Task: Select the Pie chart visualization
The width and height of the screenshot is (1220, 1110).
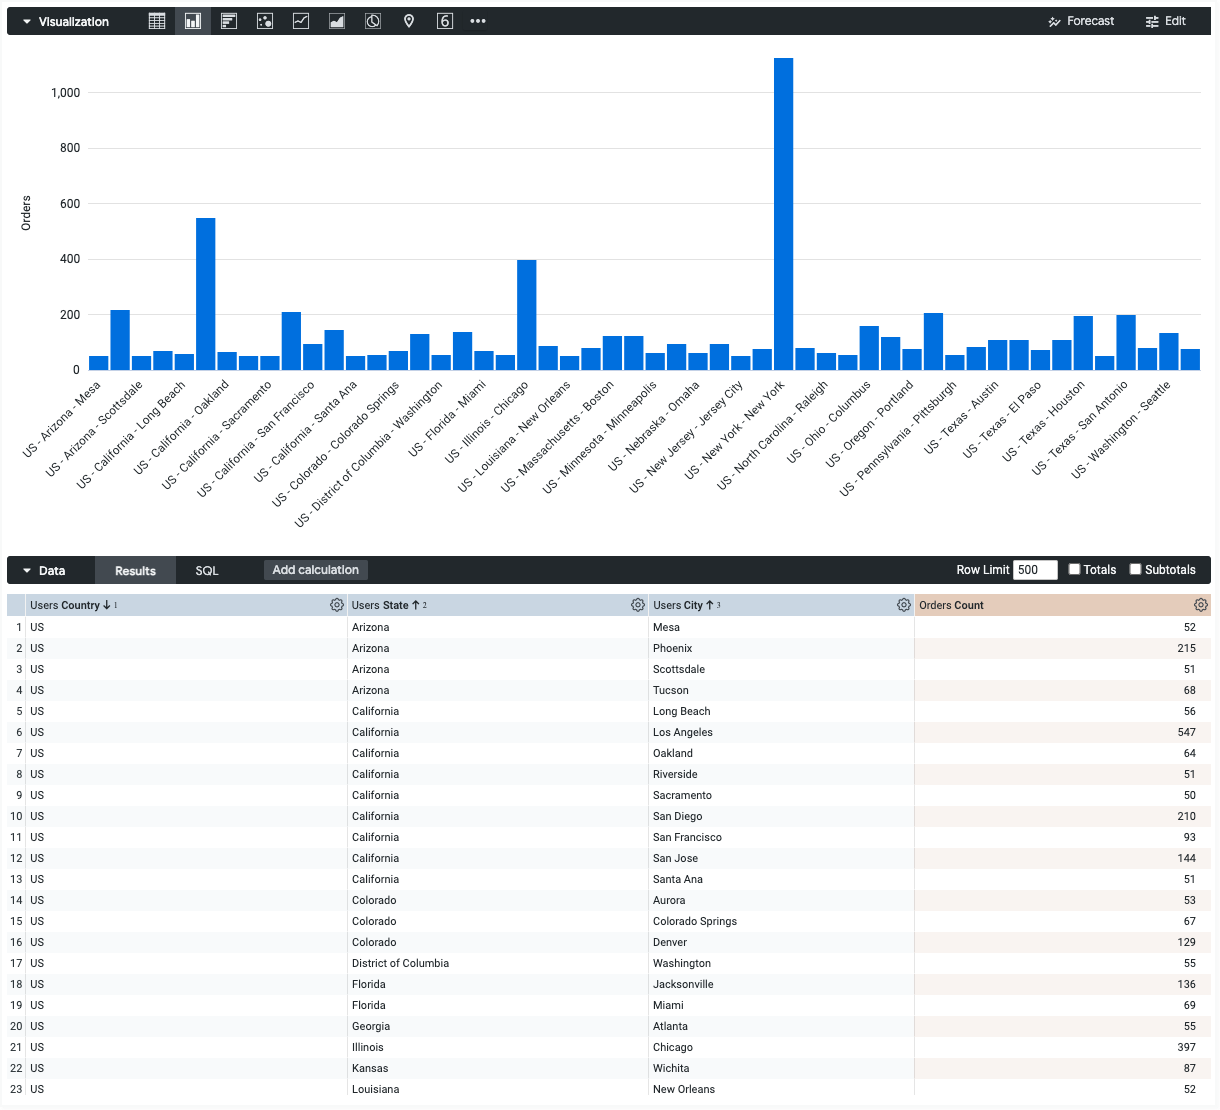Action: (x=373, y=20)
